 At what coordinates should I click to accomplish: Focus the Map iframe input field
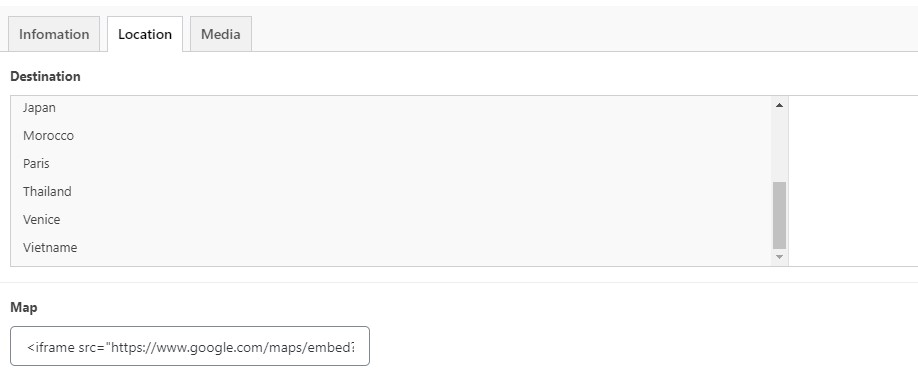pos(190,346)
